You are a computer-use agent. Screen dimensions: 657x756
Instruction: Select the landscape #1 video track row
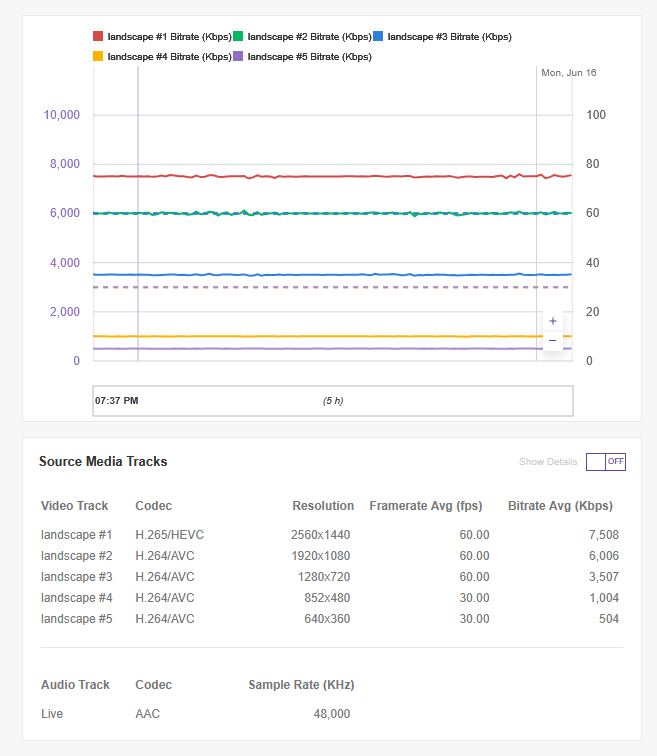click(329, 535)
